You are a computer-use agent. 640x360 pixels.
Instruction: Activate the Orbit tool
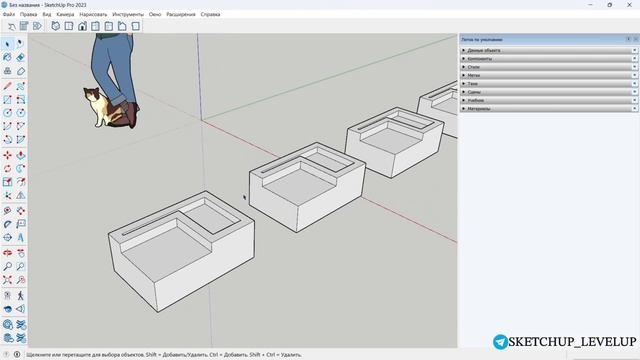pos(7,253)
